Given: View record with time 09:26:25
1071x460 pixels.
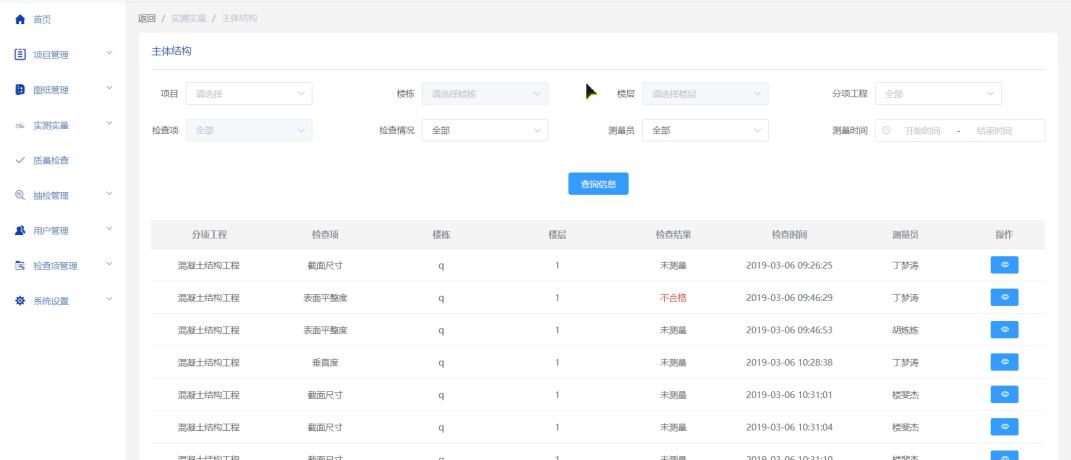Looking at the screenshot, I should (x=1004, y=265).
